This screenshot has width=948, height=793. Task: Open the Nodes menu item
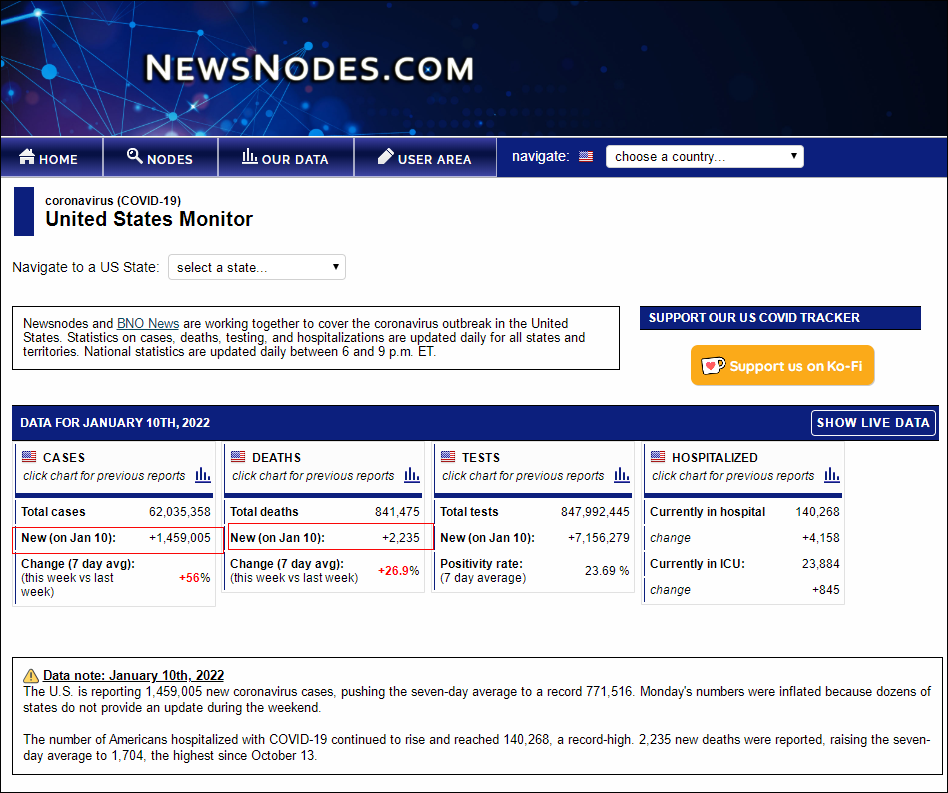160,158
